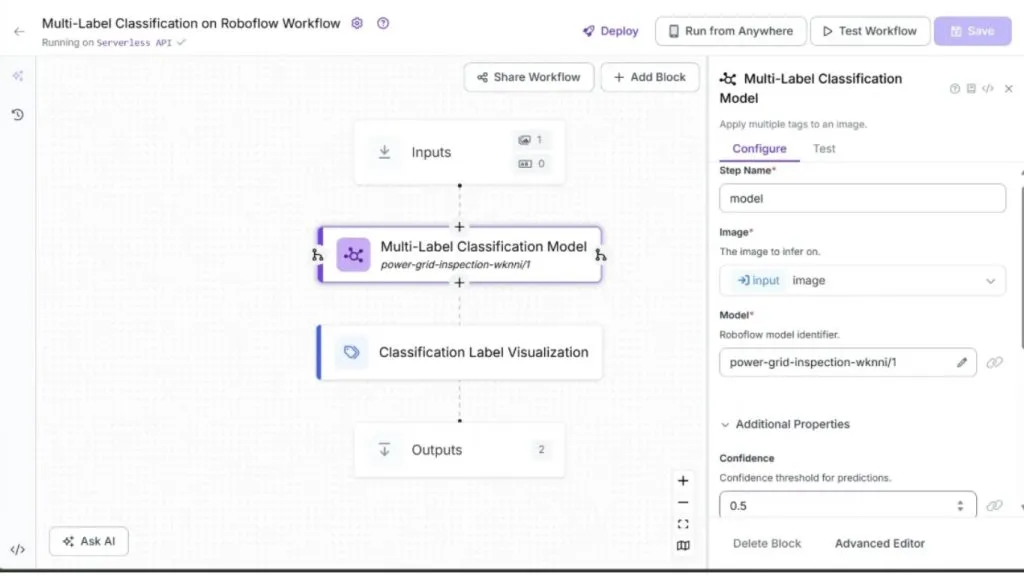Viewport: 1024px width, 576px height.
Task: Open the code view icon in left sidebar
Action: (18, 550)
